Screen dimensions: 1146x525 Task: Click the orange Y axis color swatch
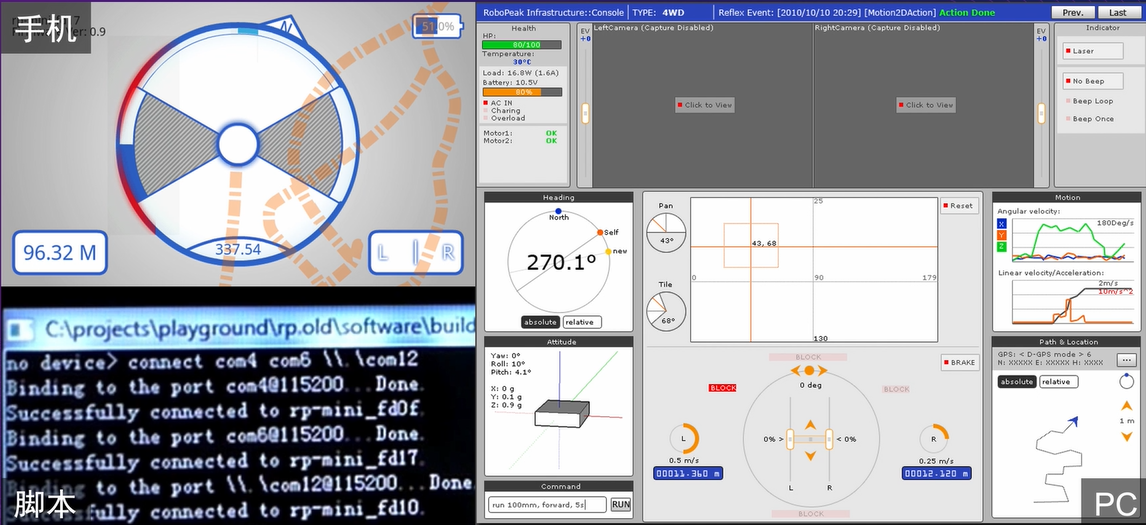pos(1001,235)
